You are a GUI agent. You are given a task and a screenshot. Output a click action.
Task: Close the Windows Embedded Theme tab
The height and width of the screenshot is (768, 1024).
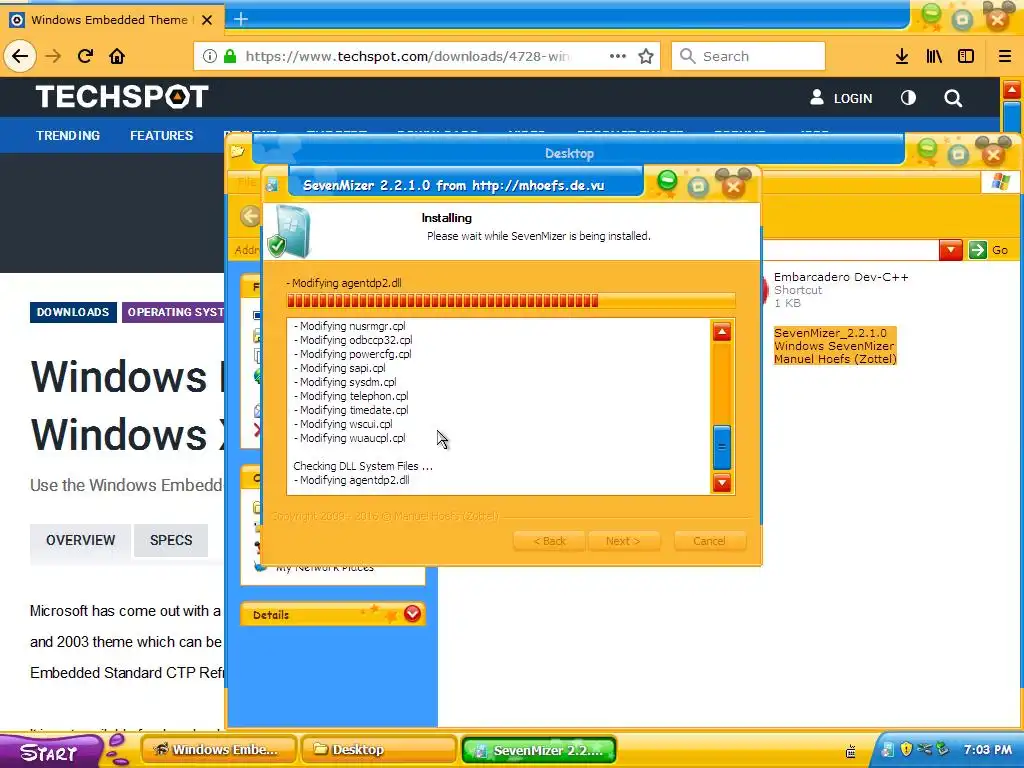coord(207,20)
